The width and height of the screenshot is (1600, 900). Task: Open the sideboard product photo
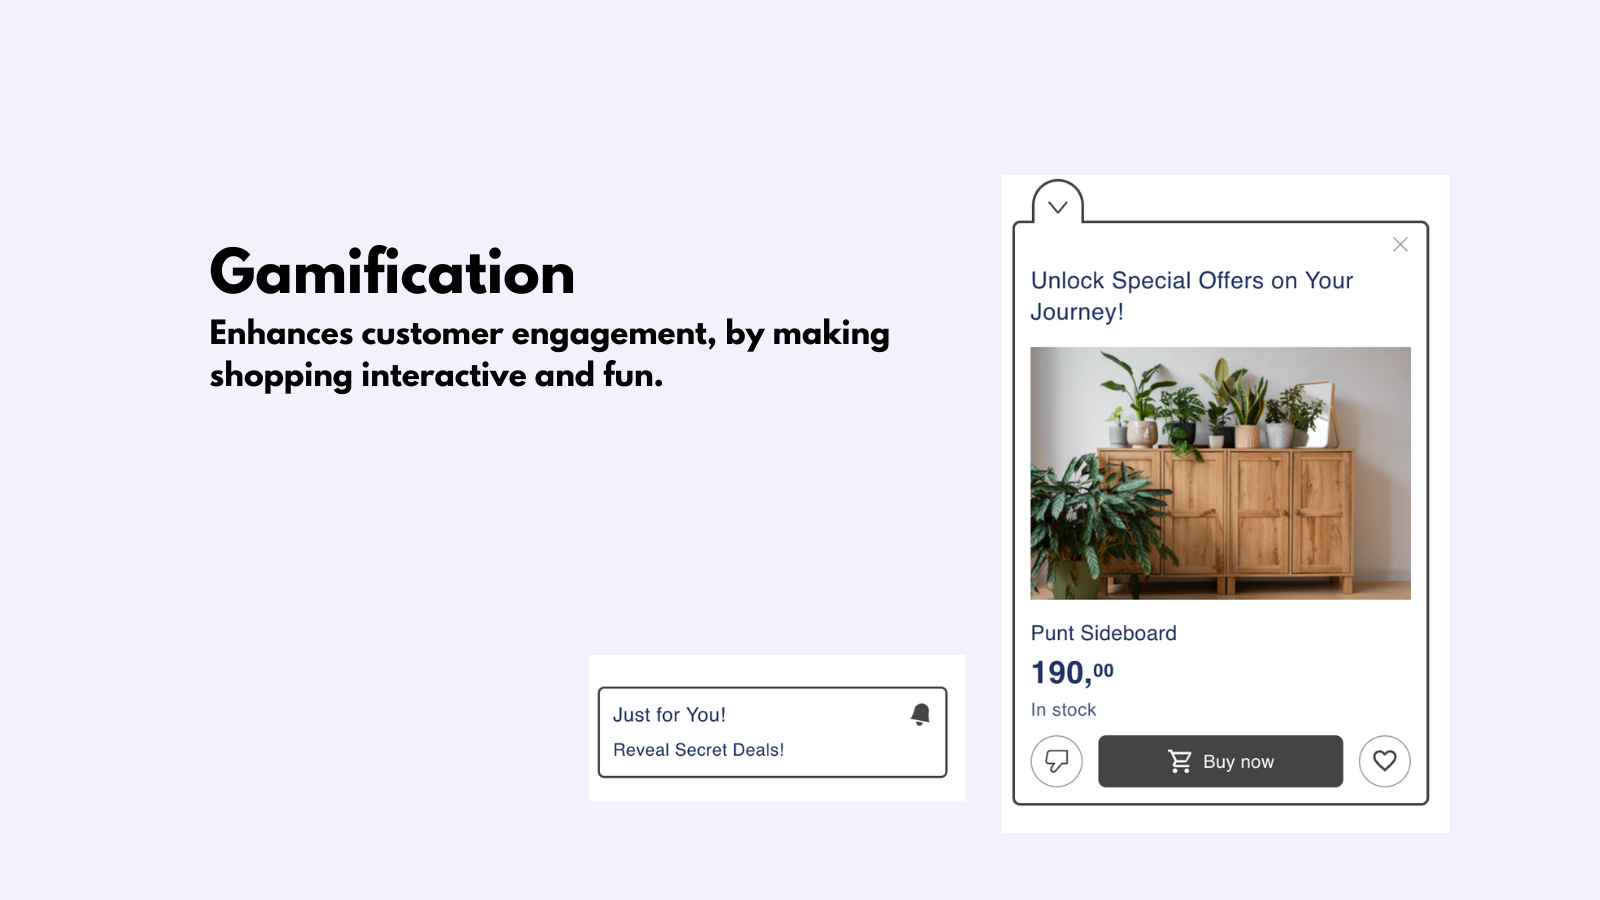coord(1220,473)
